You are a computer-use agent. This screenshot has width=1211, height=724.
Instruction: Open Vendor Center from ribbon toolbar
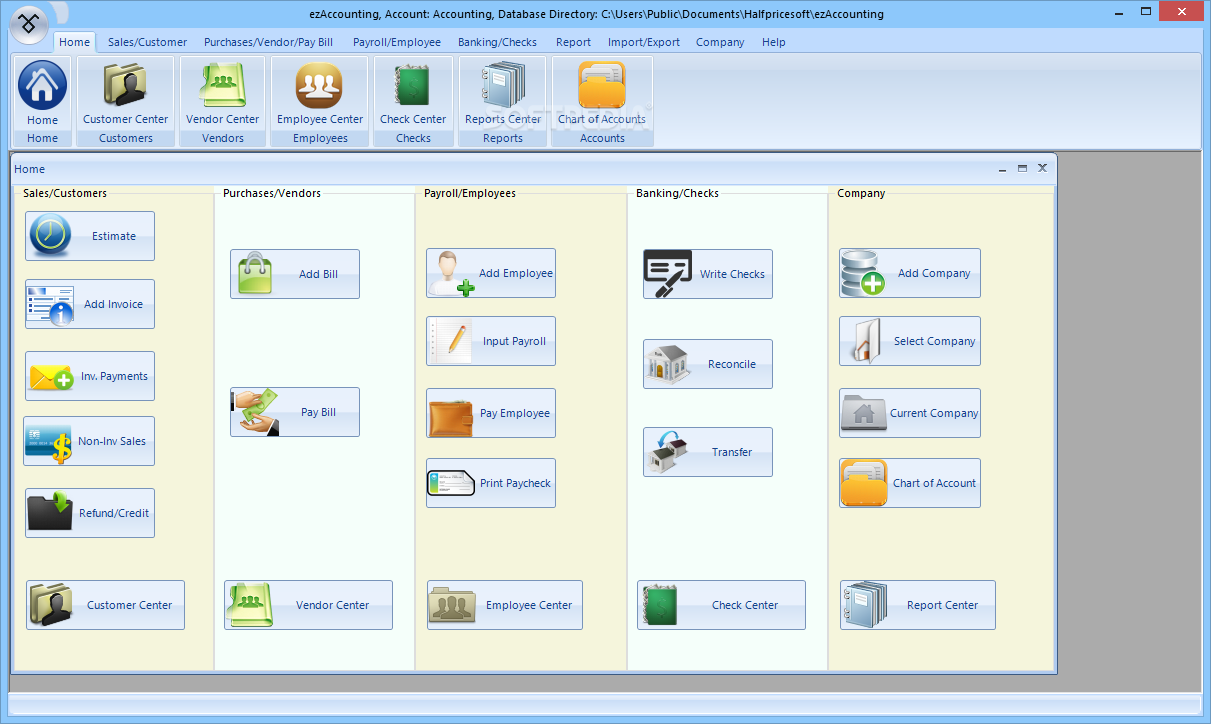click(222, 94)
